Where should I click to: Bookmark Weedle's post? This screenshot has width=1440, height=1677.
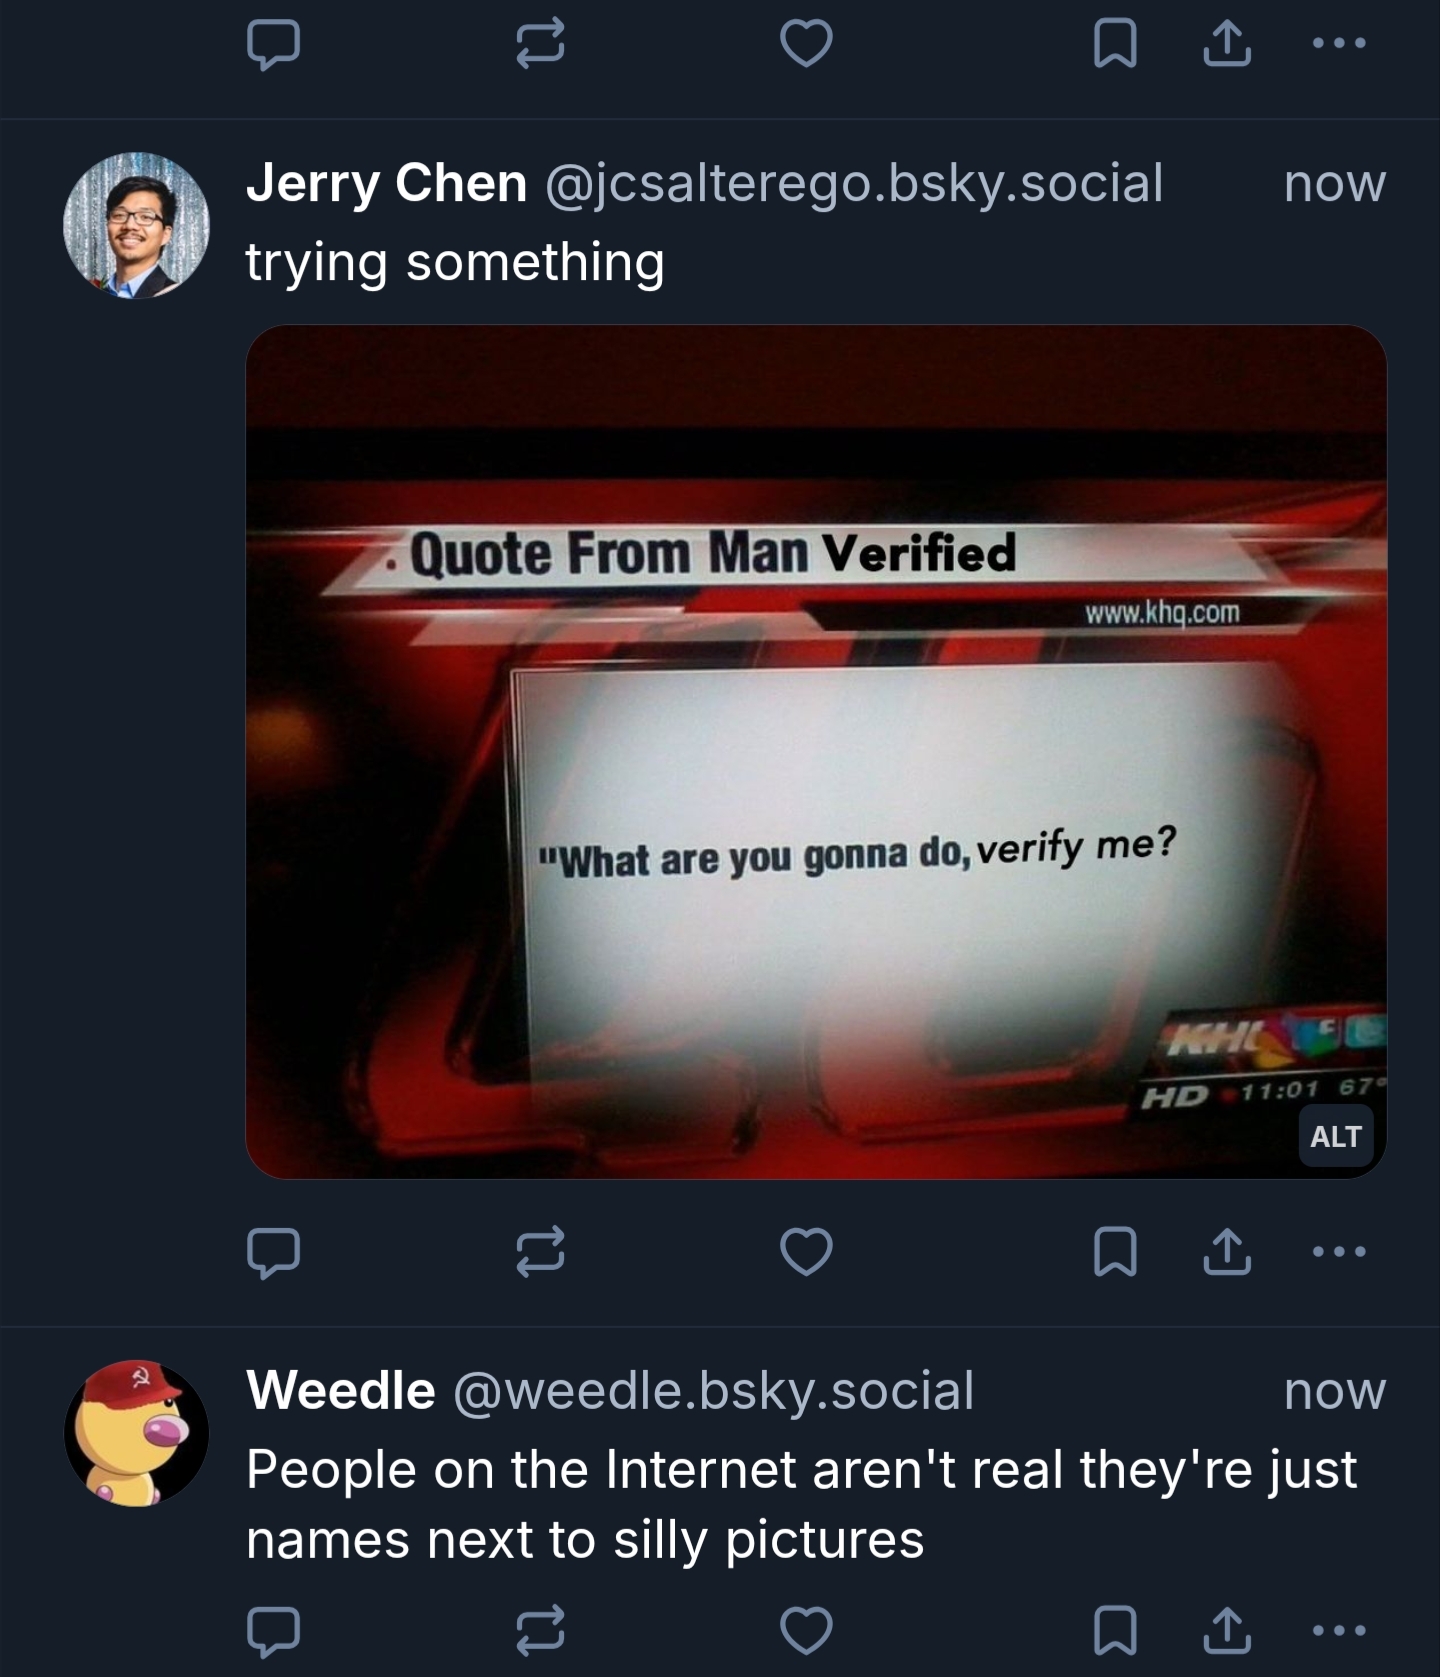pos(1115,1631)
